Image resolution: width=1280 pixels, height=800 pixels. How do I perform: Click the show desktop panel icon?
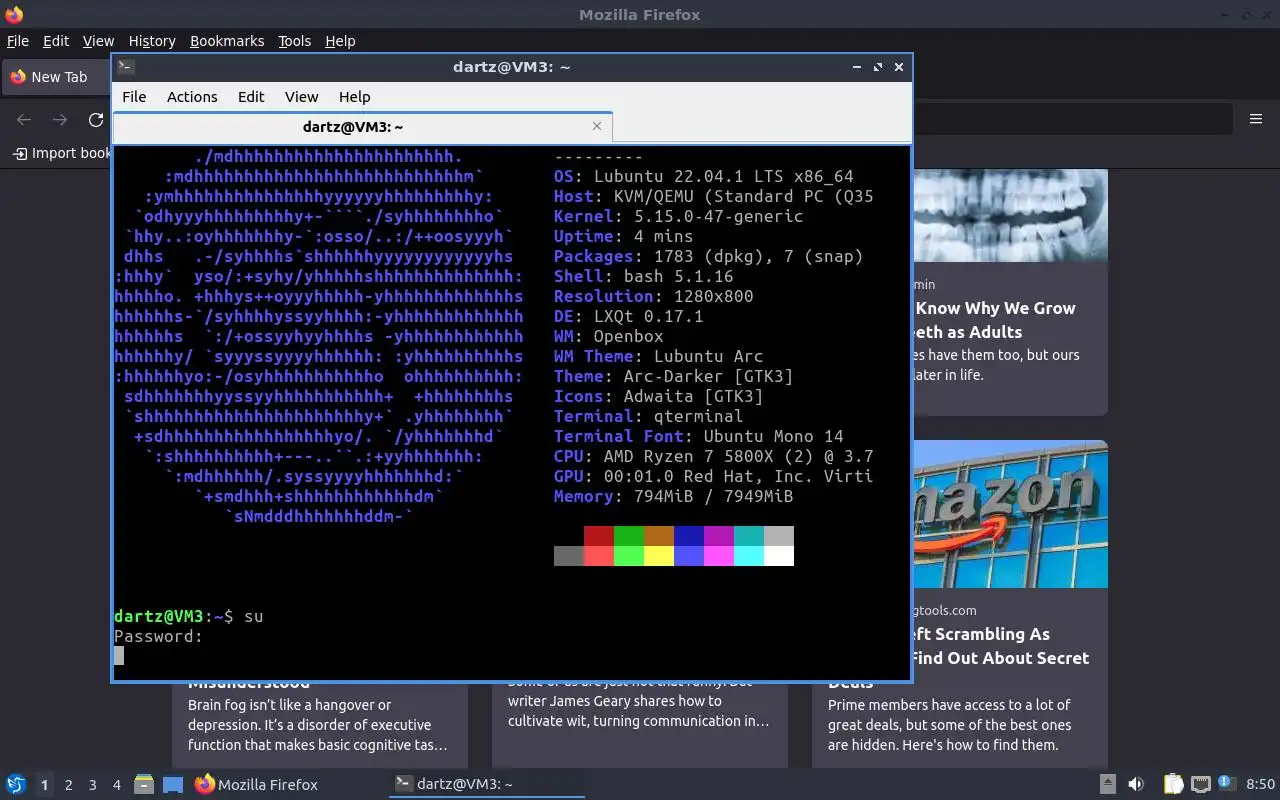coord(173,785)
